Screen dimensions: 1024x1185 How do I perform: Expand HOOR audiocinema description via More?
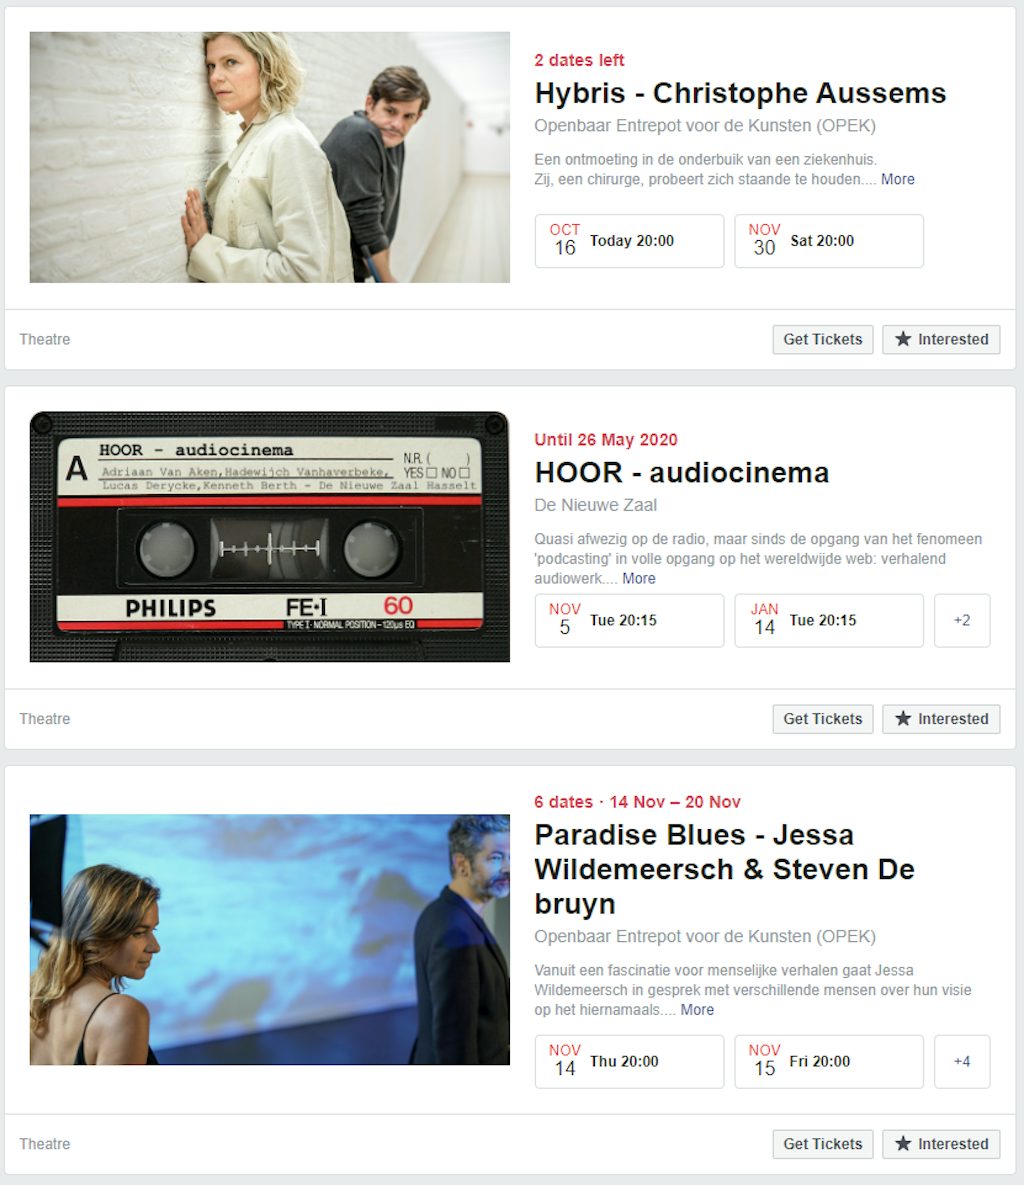coord(639,578)
